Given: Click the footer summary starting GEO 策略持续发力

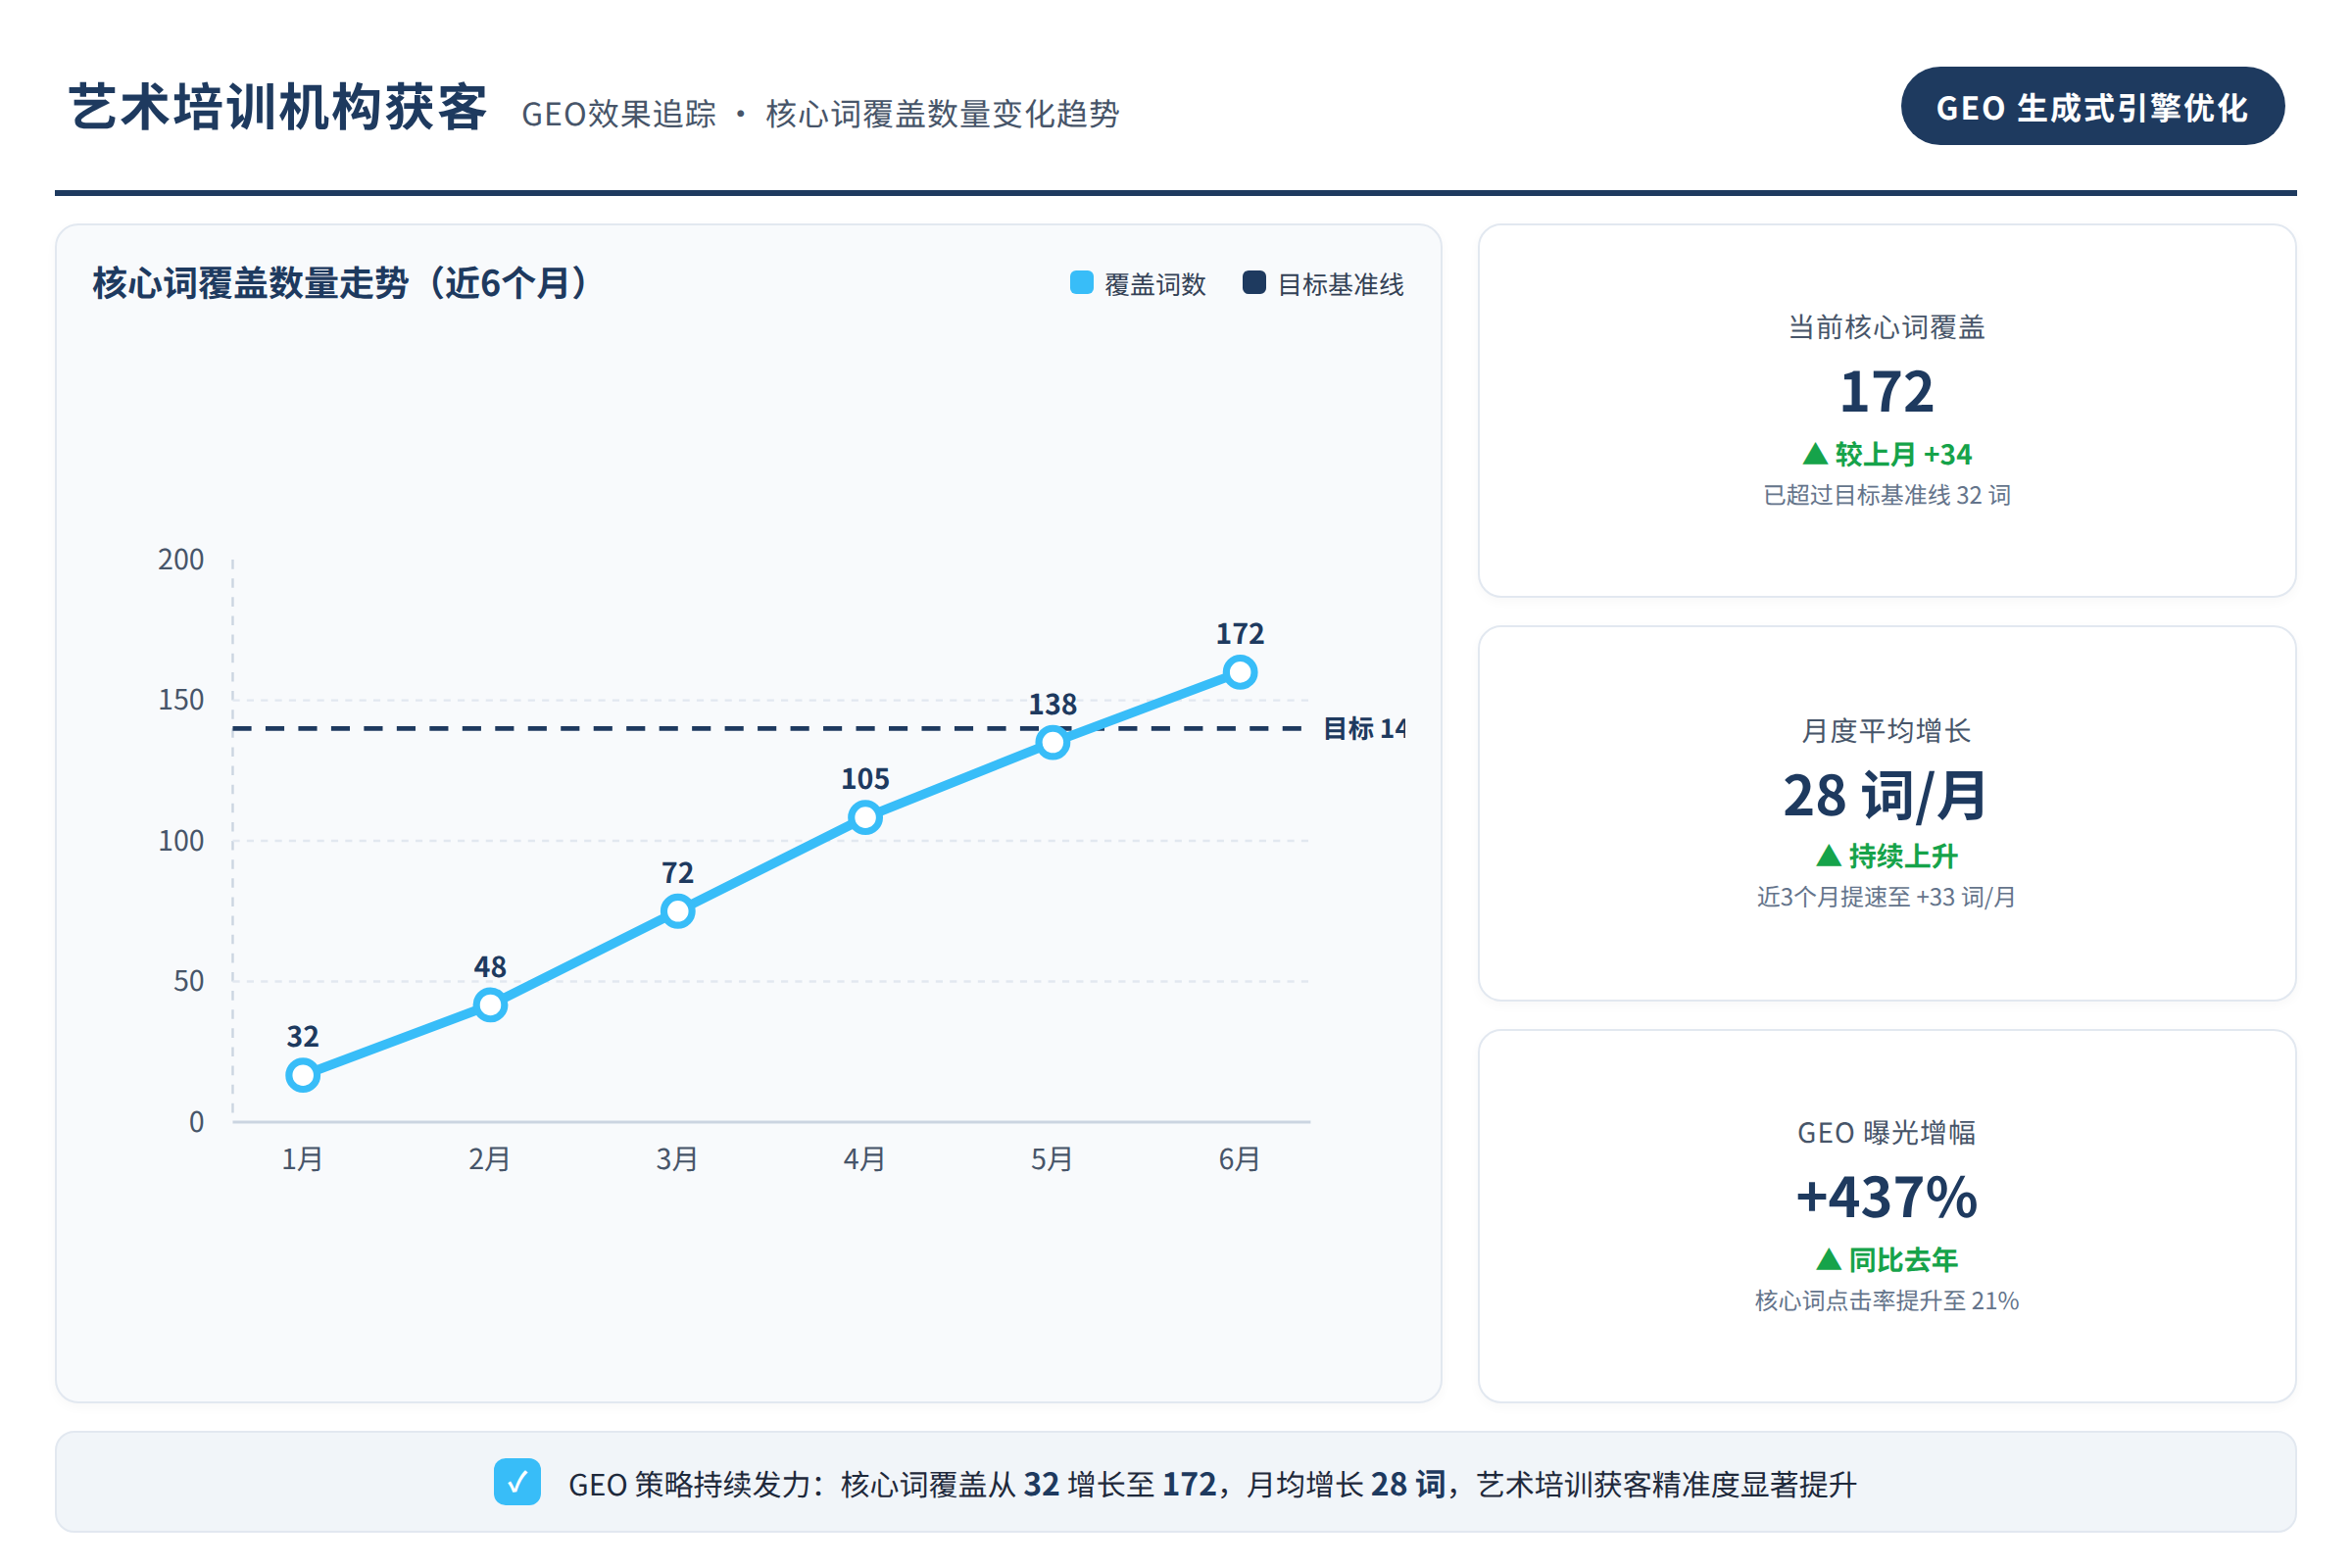Looking at the screenshot, I should (1212, 1484).
